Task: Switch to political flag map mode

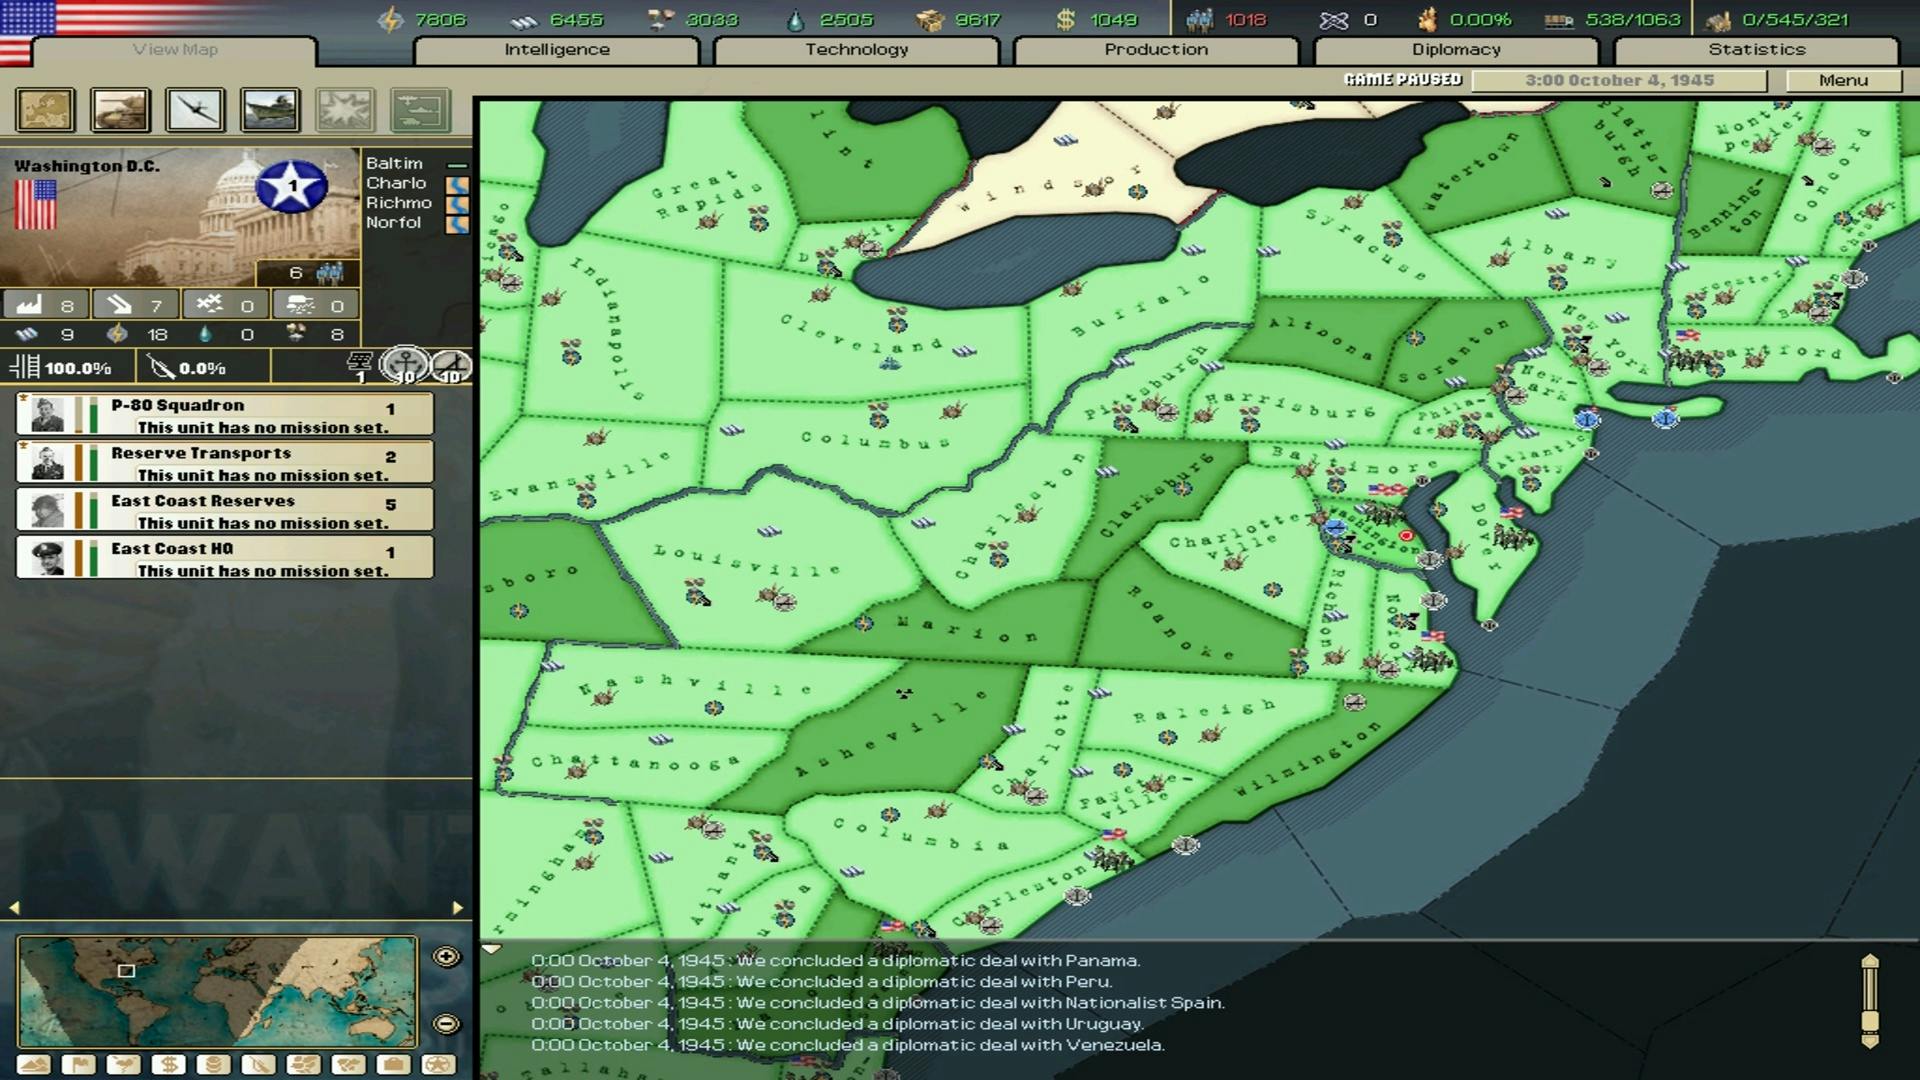Action: pos(79,1065)
